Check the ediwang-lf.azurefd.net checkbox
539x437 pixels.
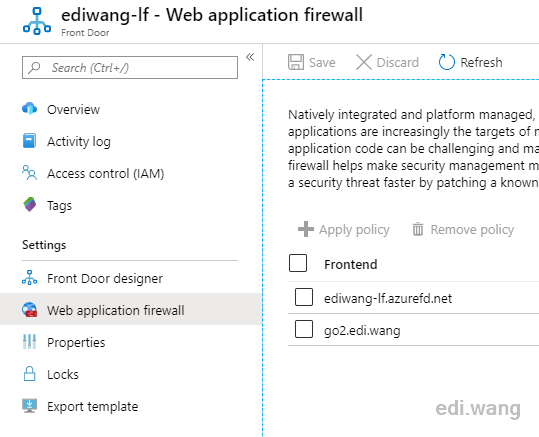point(304,297)
